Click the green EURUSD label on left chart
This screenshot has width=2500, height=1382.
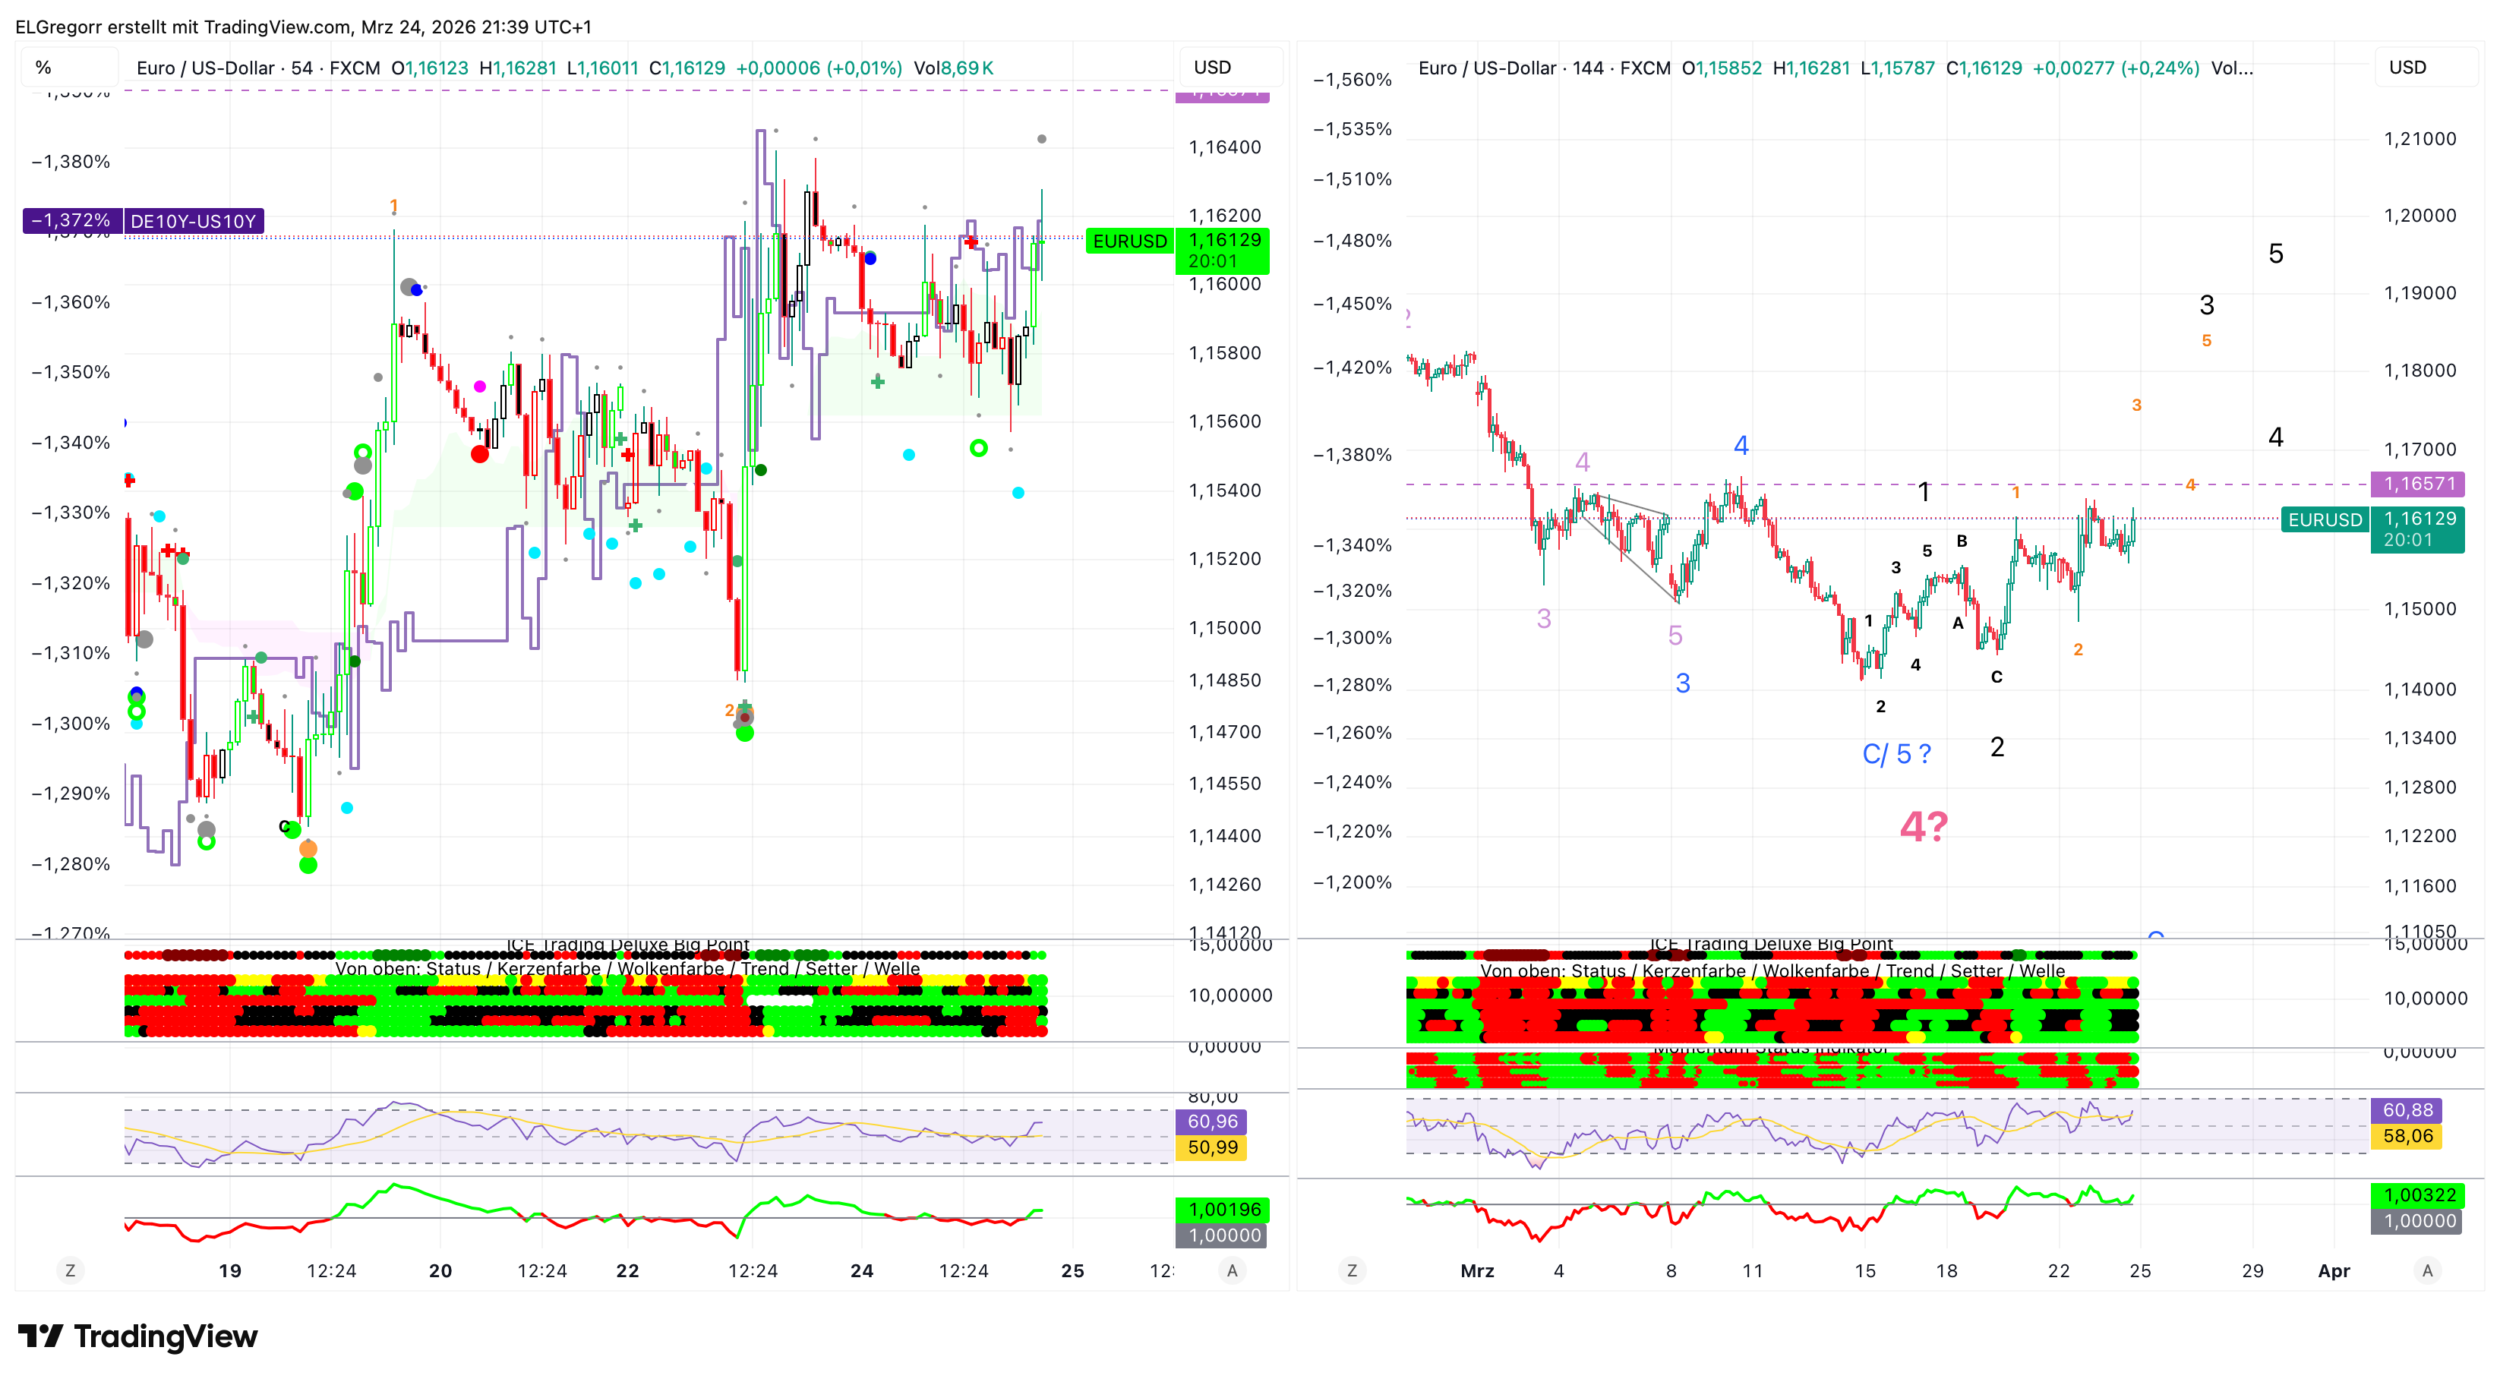point(1130,241)
